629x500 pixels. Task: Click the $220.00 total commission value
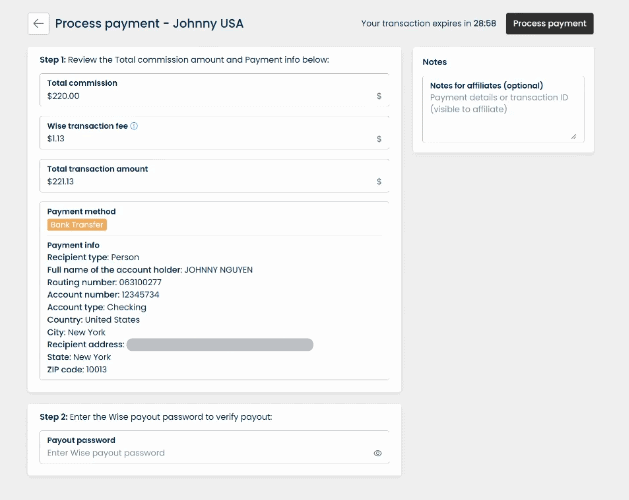point(63,97)
